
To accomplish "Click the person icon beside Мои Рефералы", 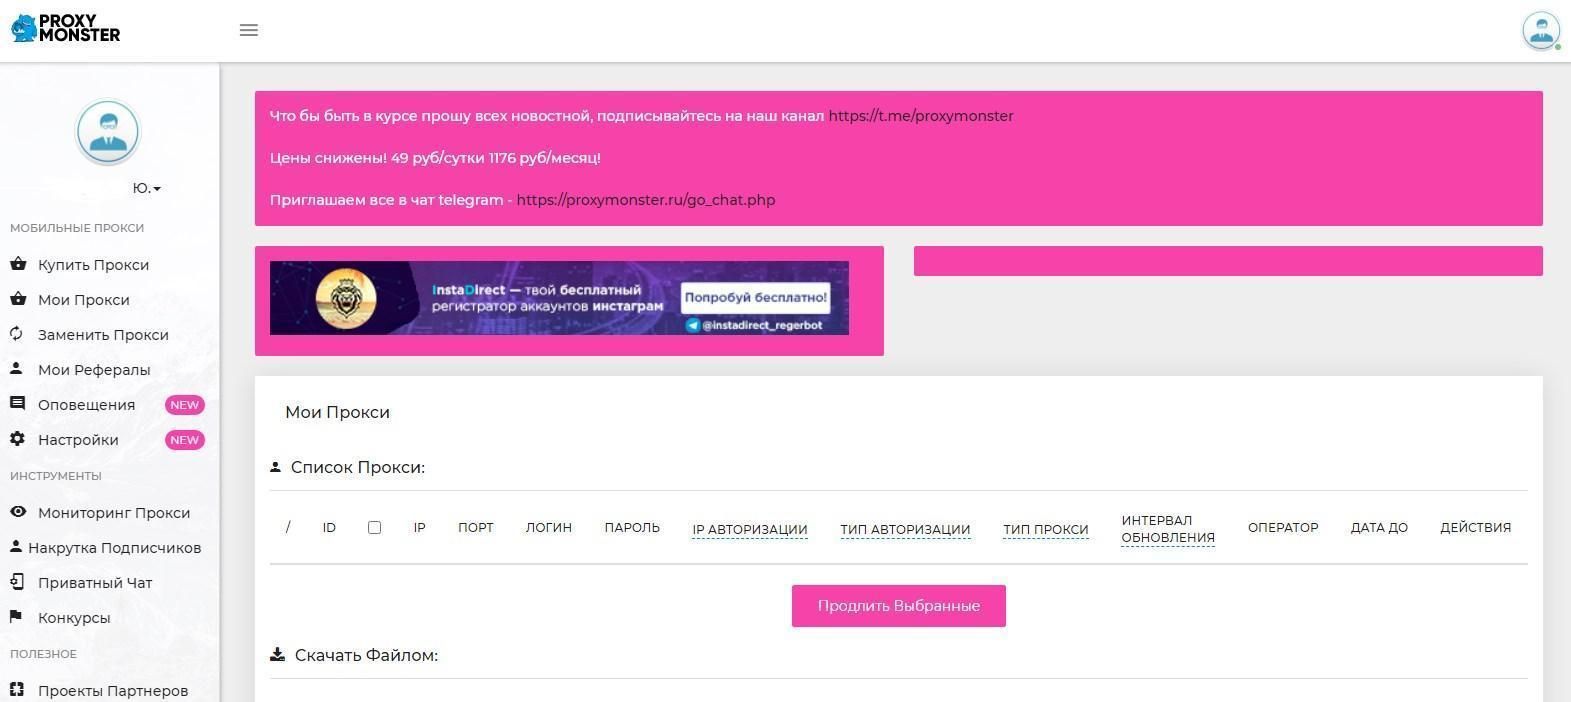I will coord(17,369).
